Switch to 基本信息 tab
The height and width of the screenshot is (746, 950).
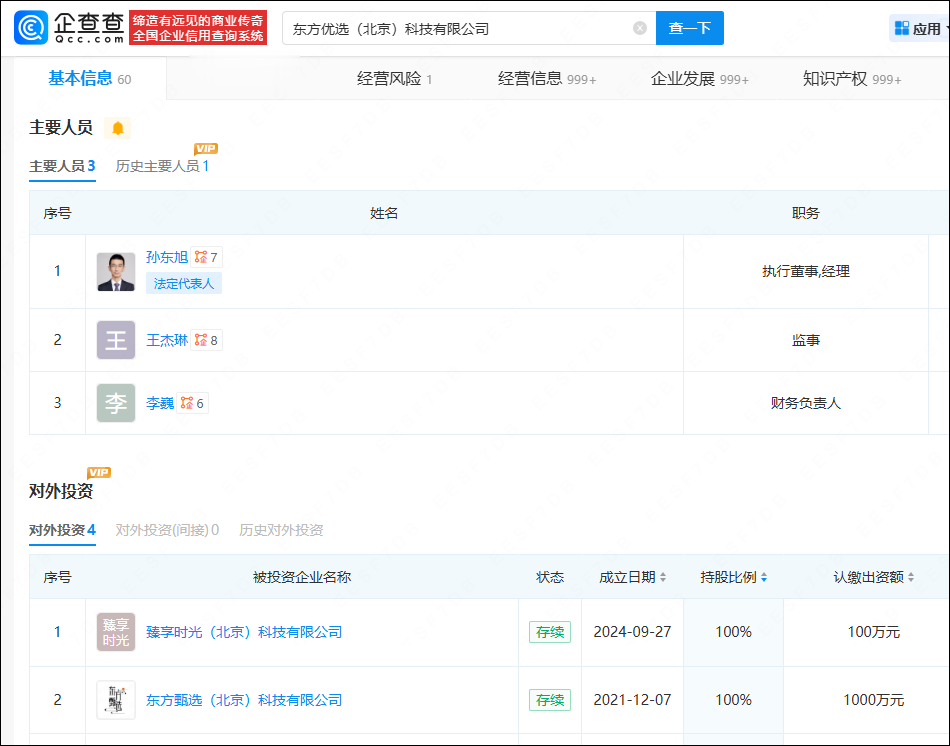click(x=90, y=78)
